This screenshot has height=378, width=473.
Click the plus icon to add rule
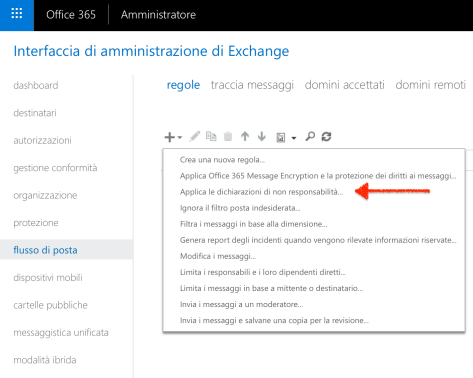pyautogui.click(x=170, y=137)
